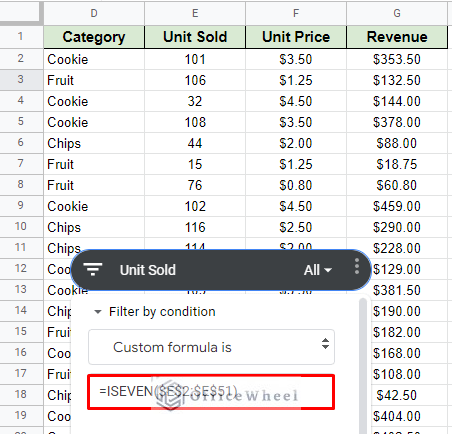Click the Revenue header cell

(x=397, y=37)
